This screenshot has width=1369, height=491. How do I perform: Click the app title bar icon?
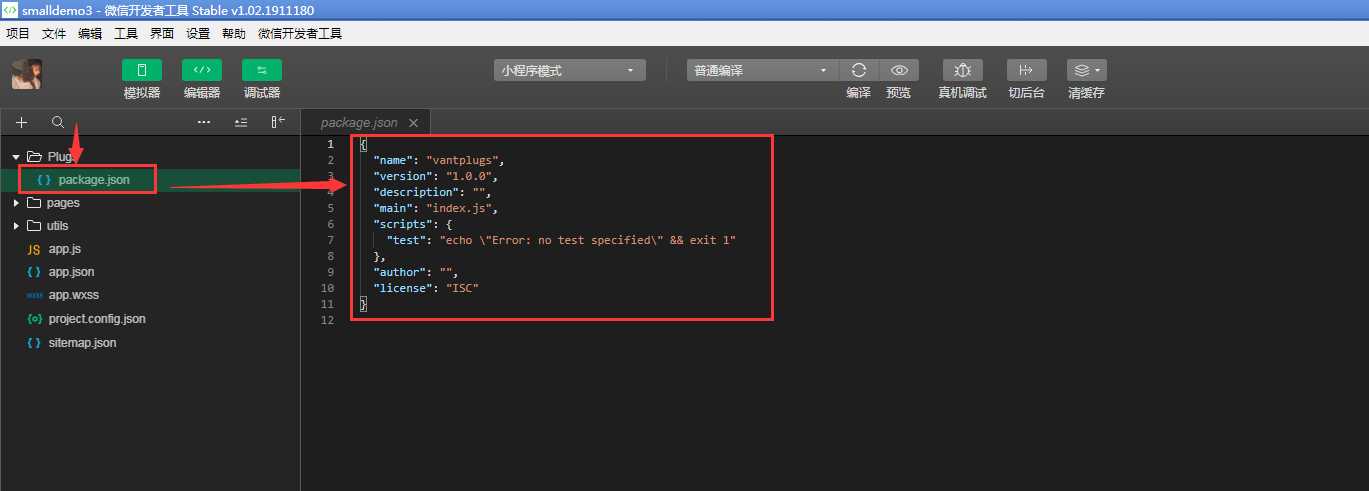click(x=10, y=9)
